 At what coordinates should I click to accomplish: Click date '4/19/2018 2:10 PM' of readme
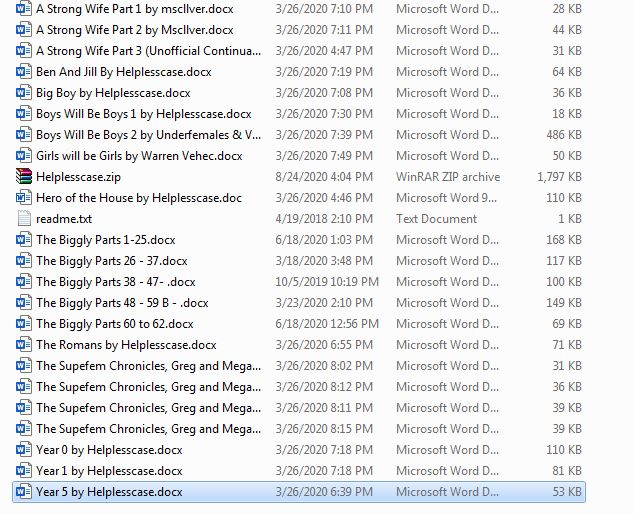[324, 219]
